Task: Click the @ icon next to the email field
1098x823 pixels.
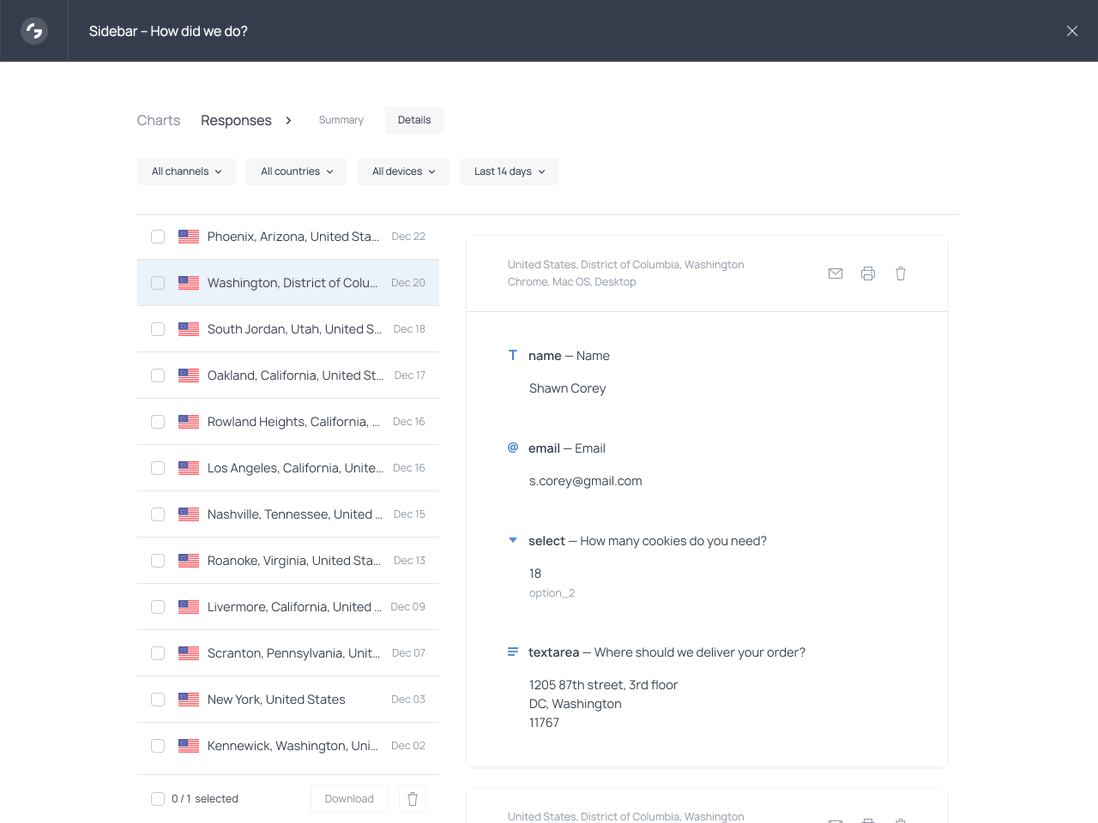Action: coord(512,448)
